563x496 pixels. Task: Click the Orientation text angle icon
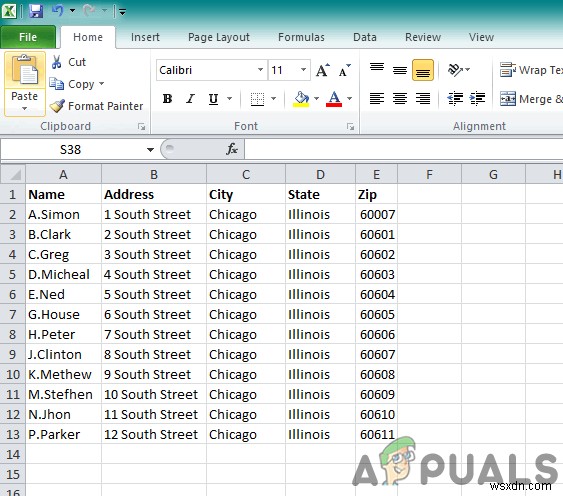455,70
